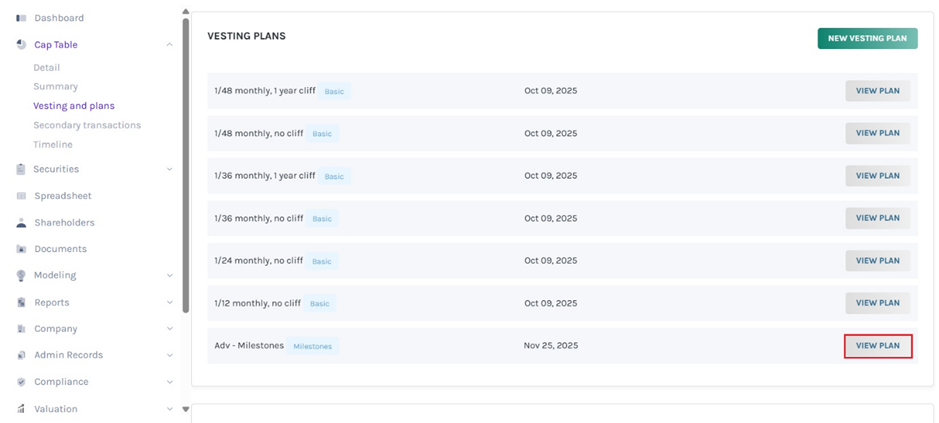Expand the Admin Records chevron

click(x=169, y=355)
